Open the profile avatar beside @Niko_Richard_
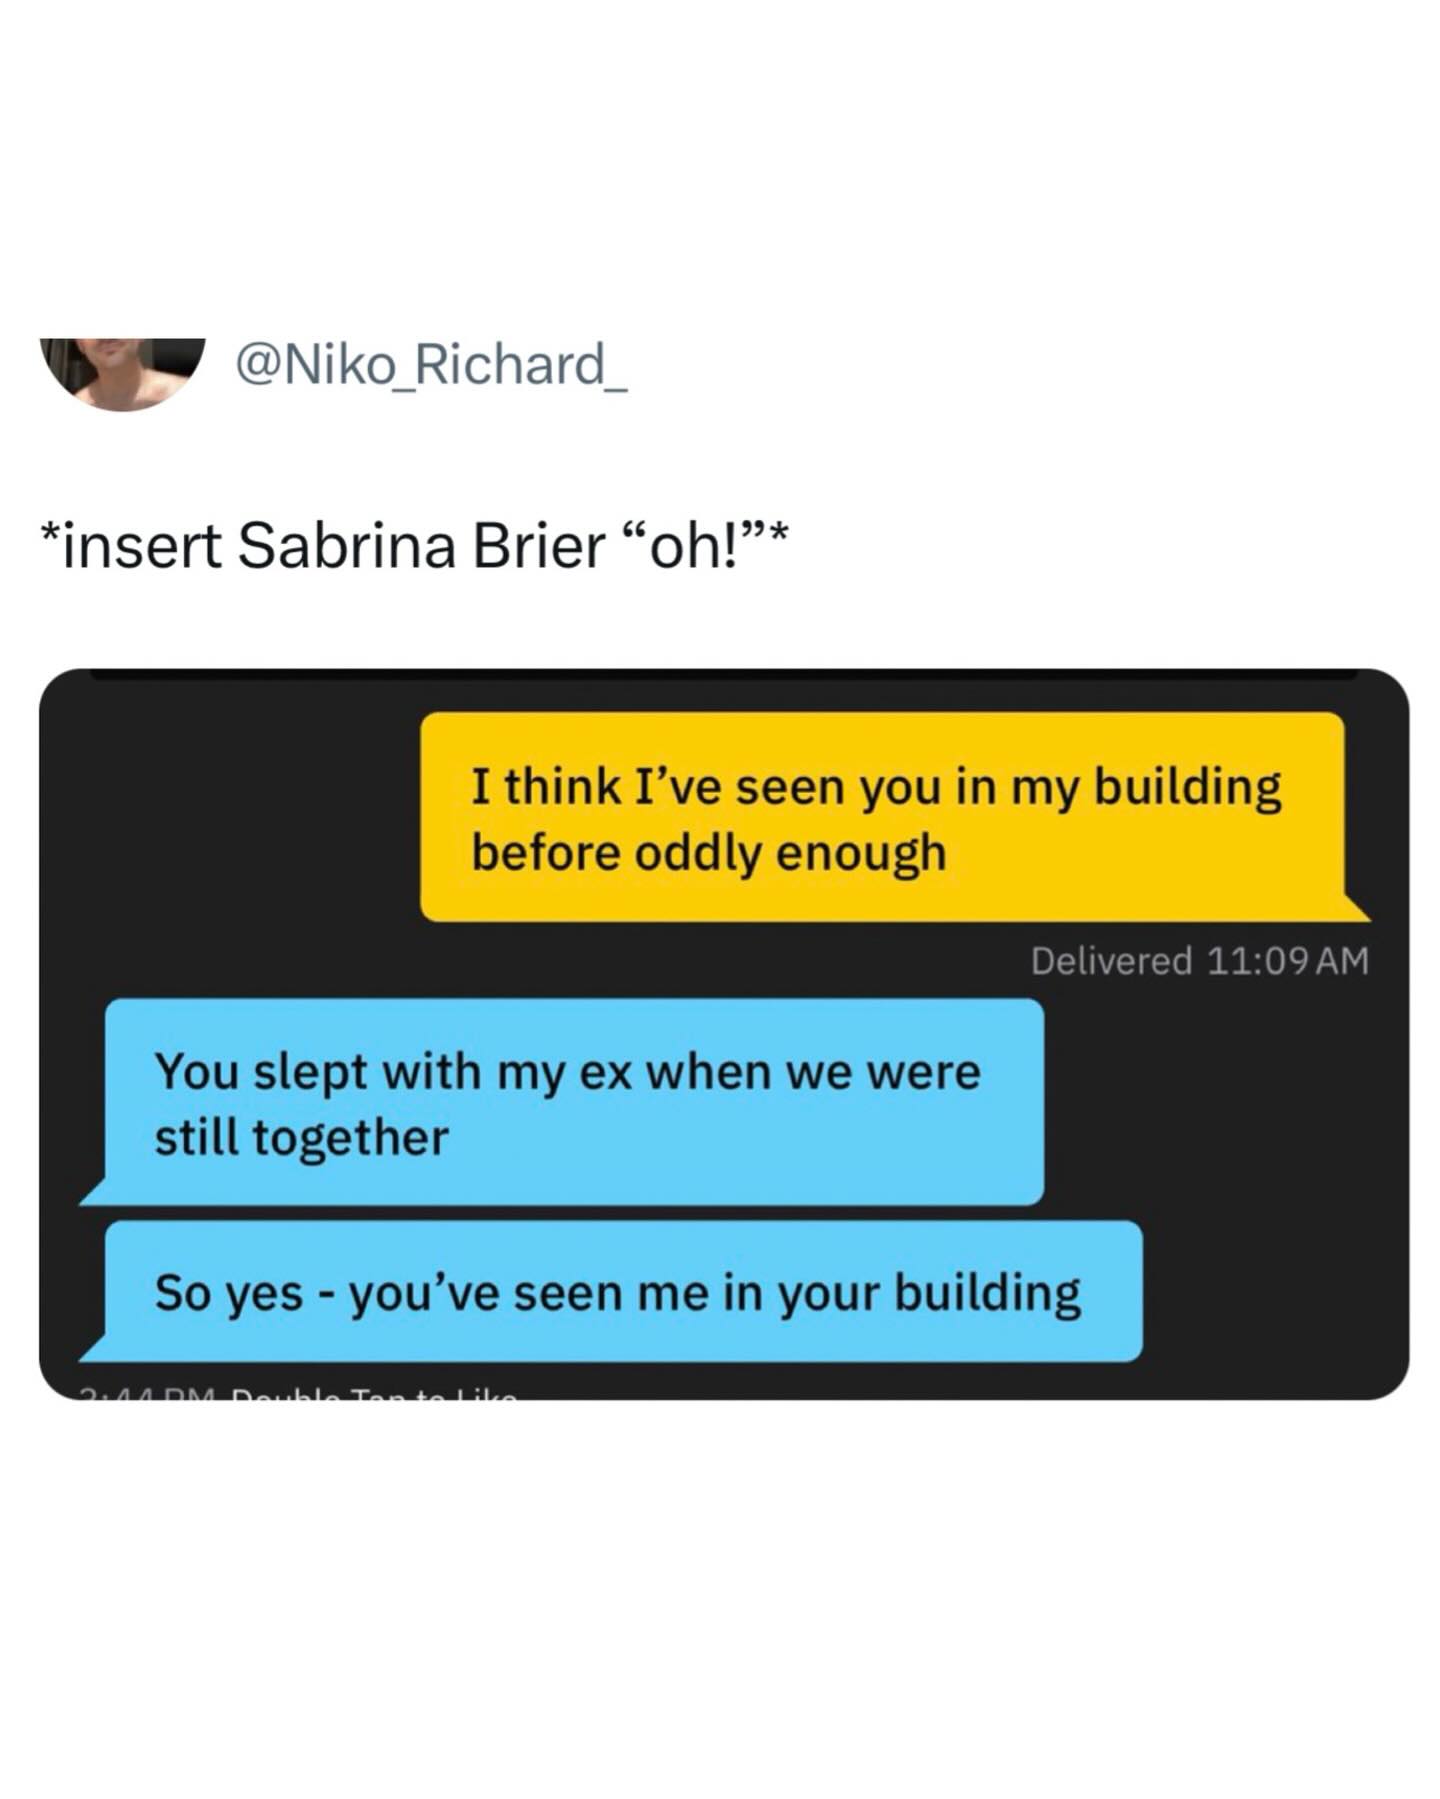The image size is (1440, 1799). (x=123, y=374)
